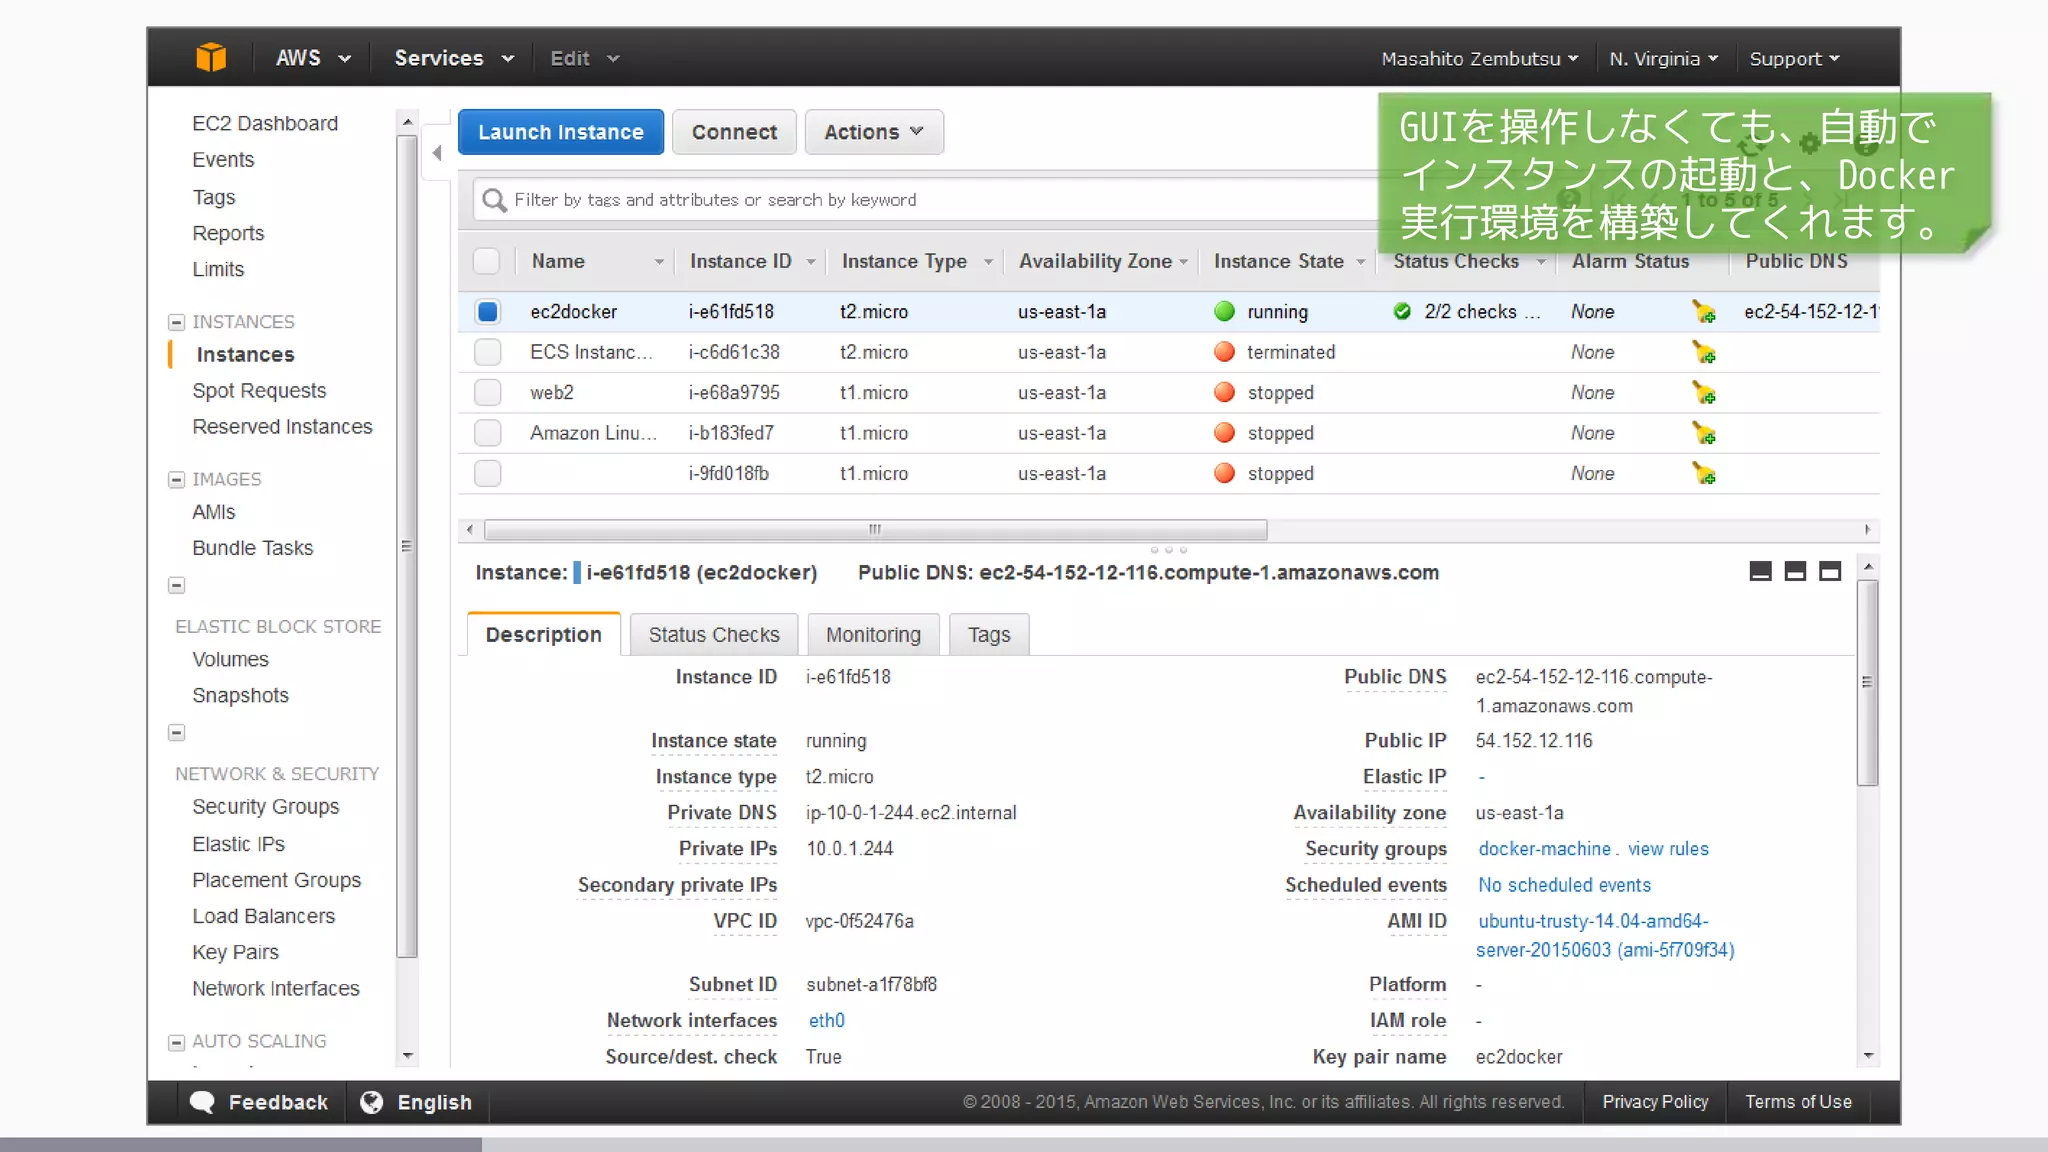Click the Connect button
The image size is (2048, 1152).
click(x=734, y=132)
